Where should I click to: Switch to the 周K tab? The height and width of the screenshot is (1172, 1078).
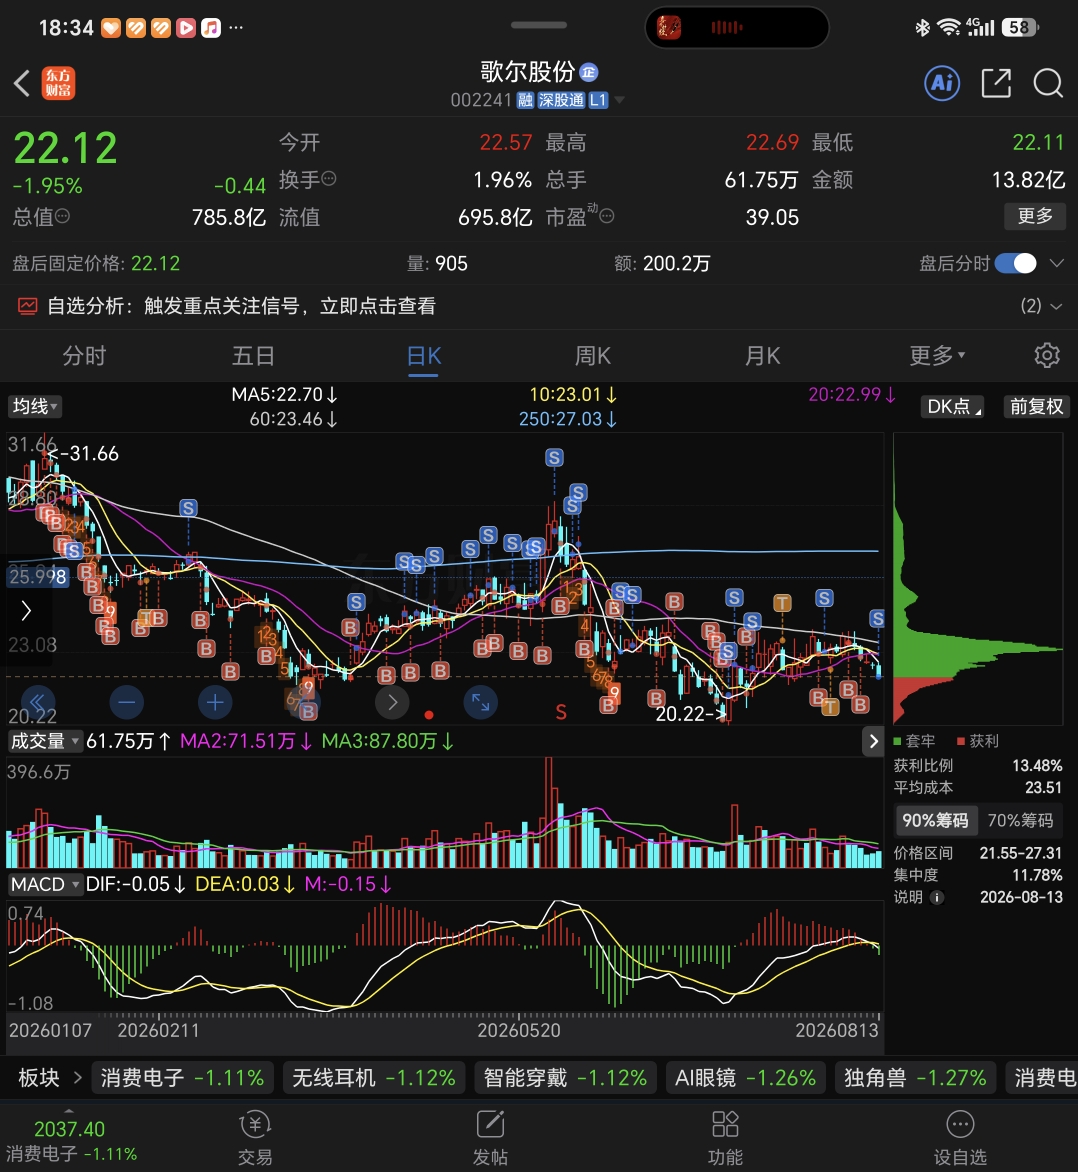click(x=592, y=355)
